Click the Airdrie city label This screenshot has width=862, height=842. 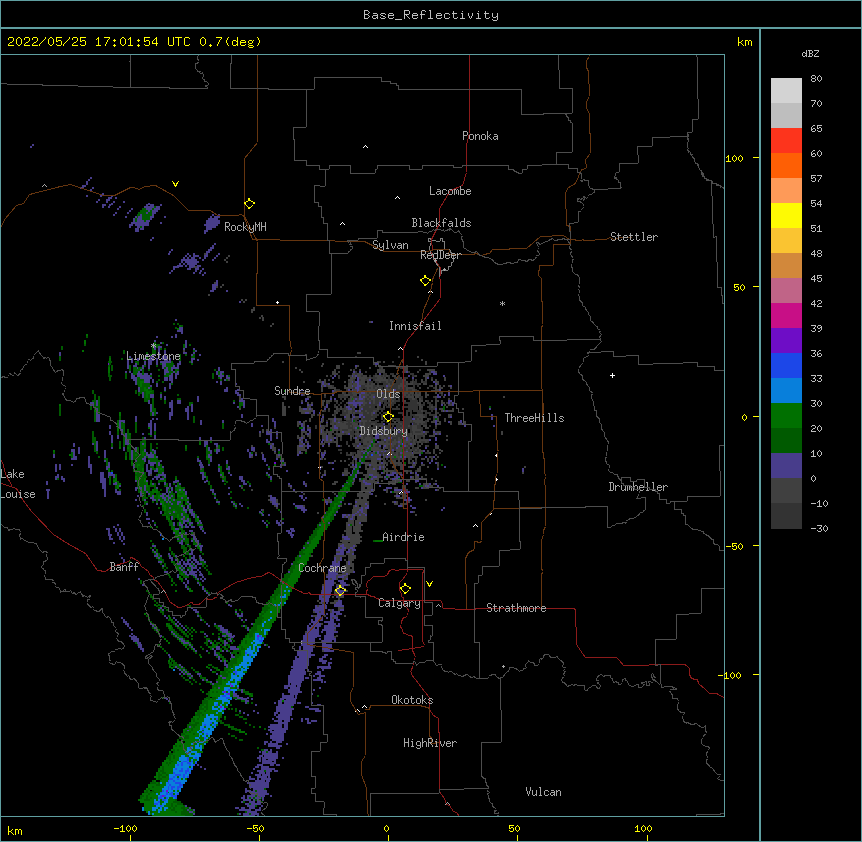(x=404, y=537)
